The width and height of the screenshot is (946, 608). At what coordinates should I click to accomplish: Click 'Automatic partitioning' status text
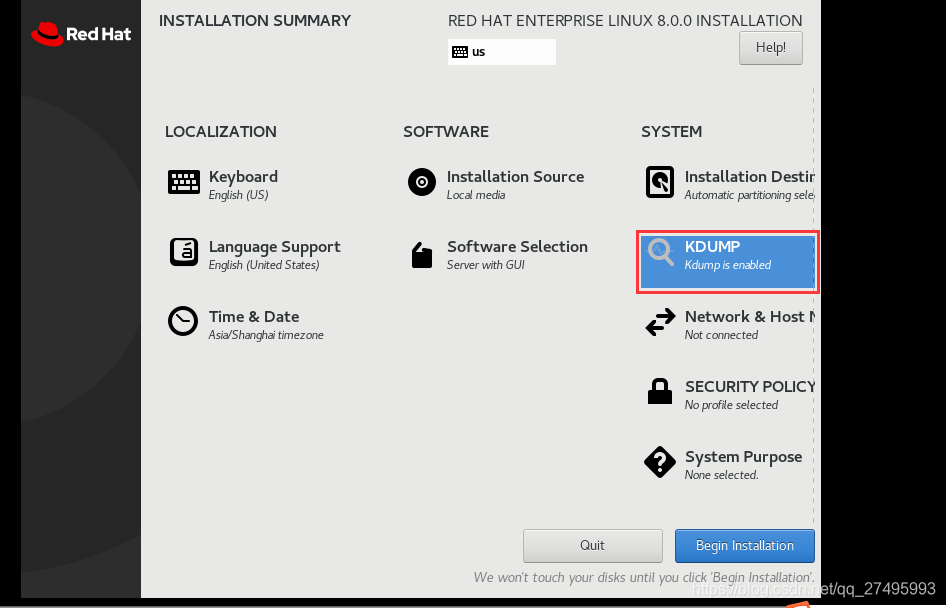point(749,195)
